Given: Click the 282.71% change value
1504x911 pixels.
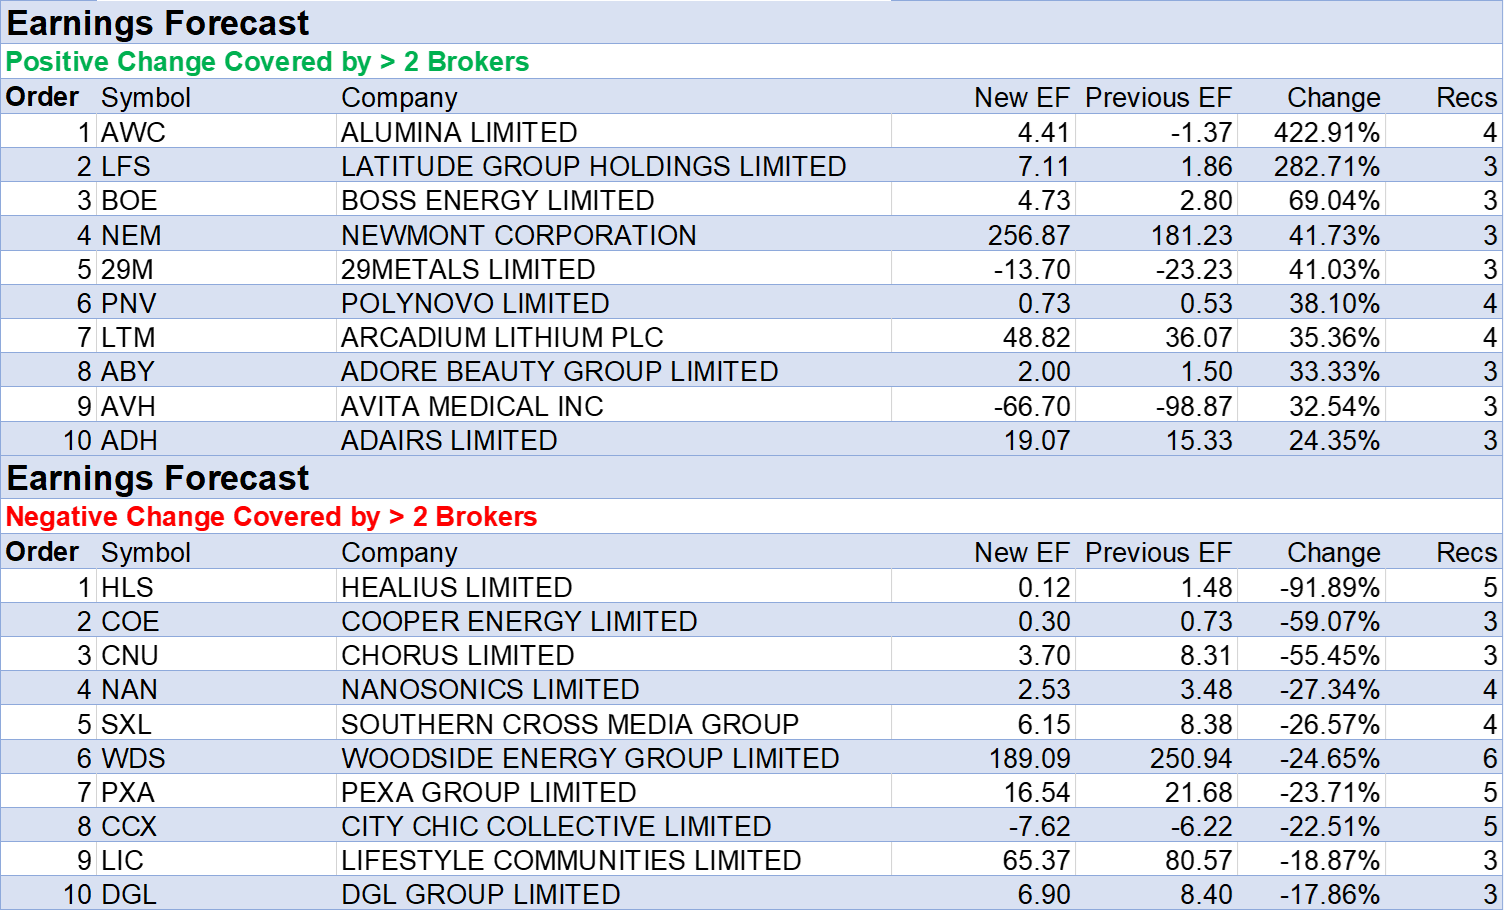Looking at the screenshot, I should point(1326,166).
